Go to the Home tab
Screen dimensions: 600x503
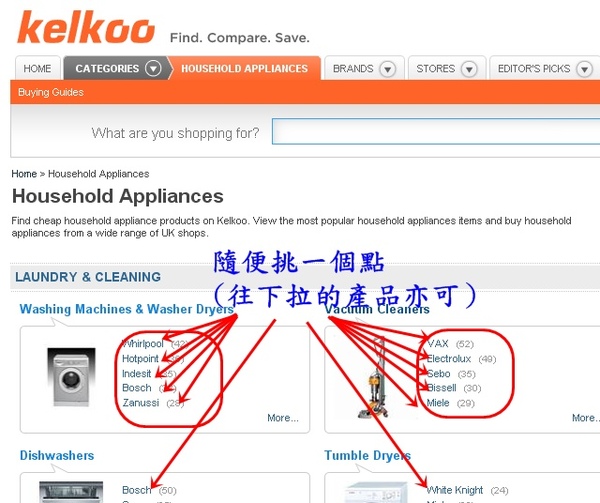(38, 68)
